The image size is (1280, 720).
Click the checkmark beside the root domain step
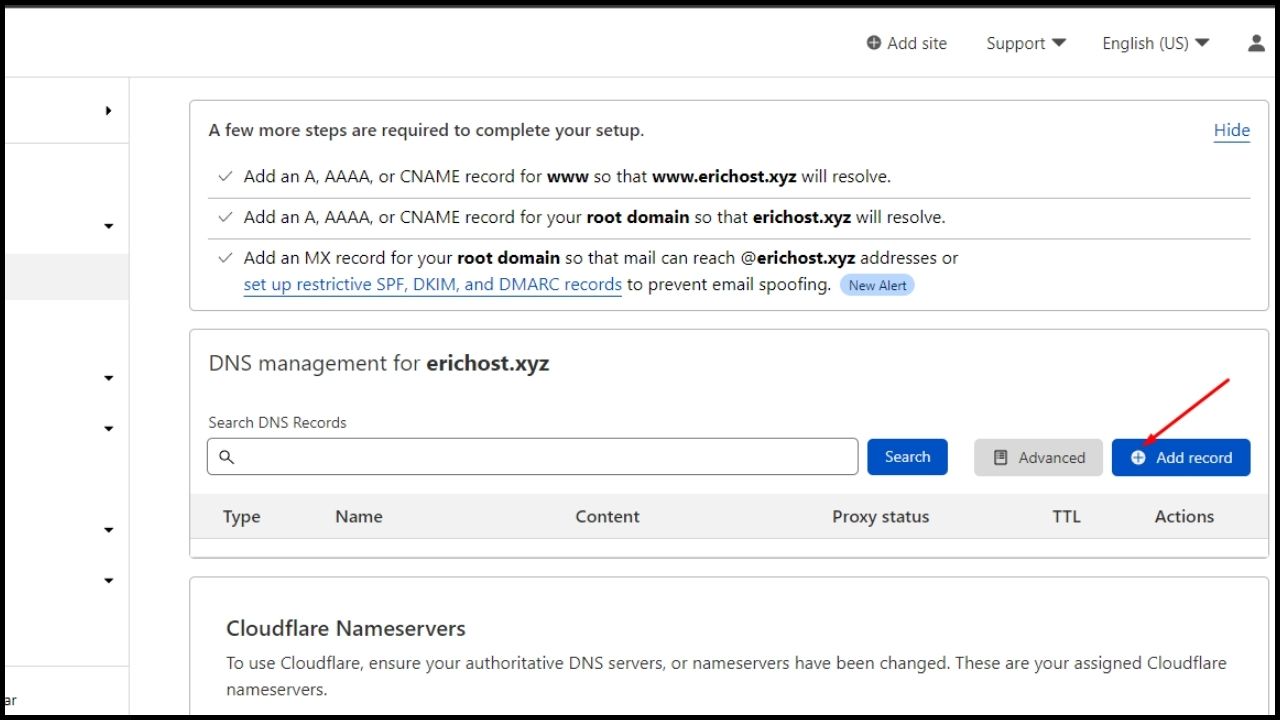point(224,217)
